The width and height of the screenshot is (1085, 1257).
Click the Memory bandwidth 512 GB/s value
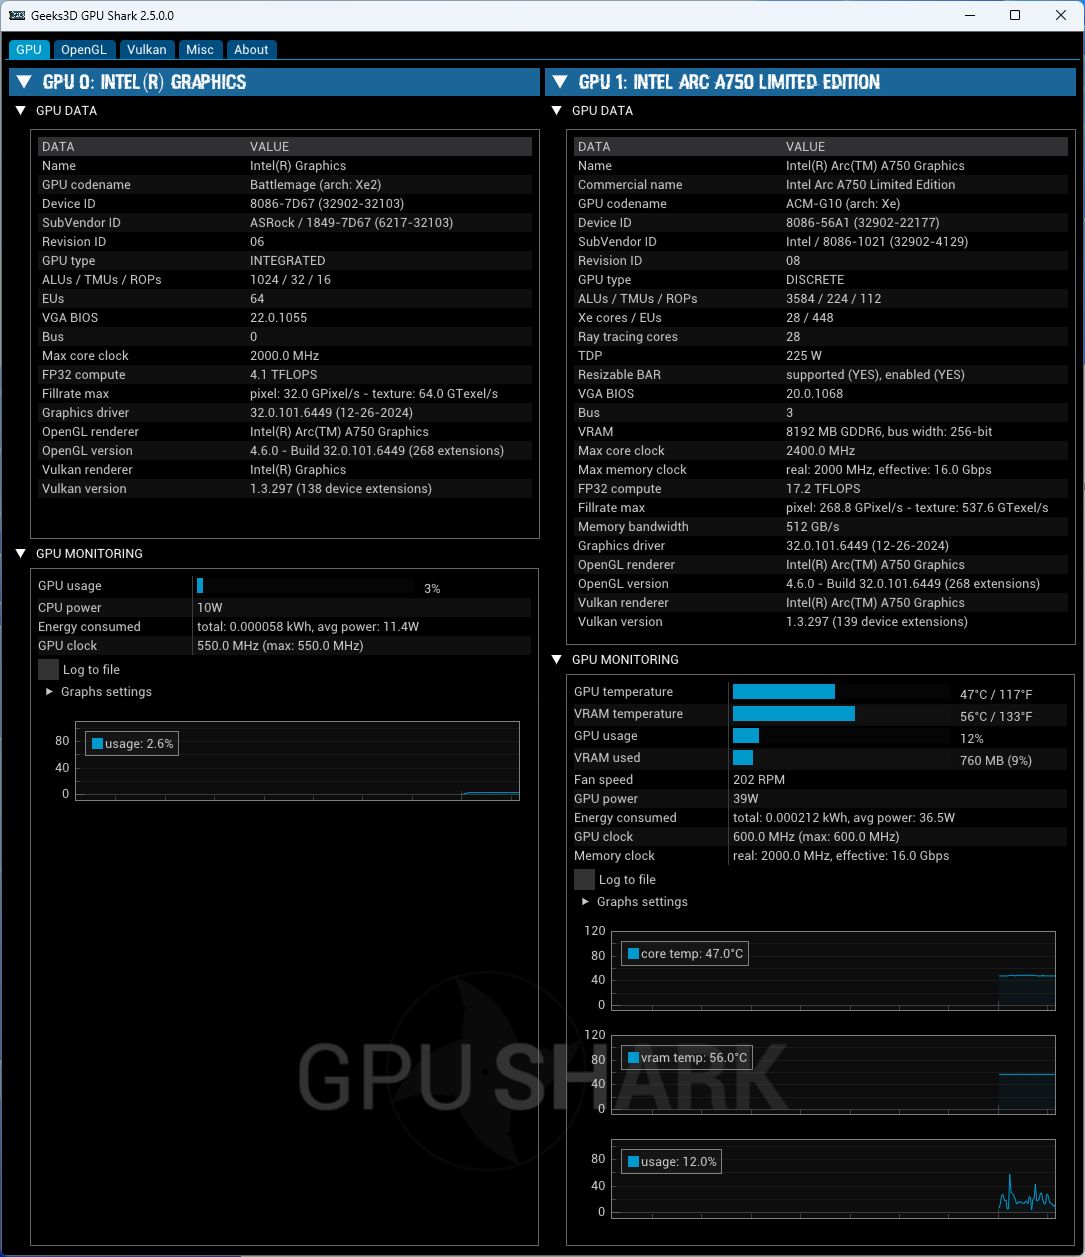[x=813, y=527]
